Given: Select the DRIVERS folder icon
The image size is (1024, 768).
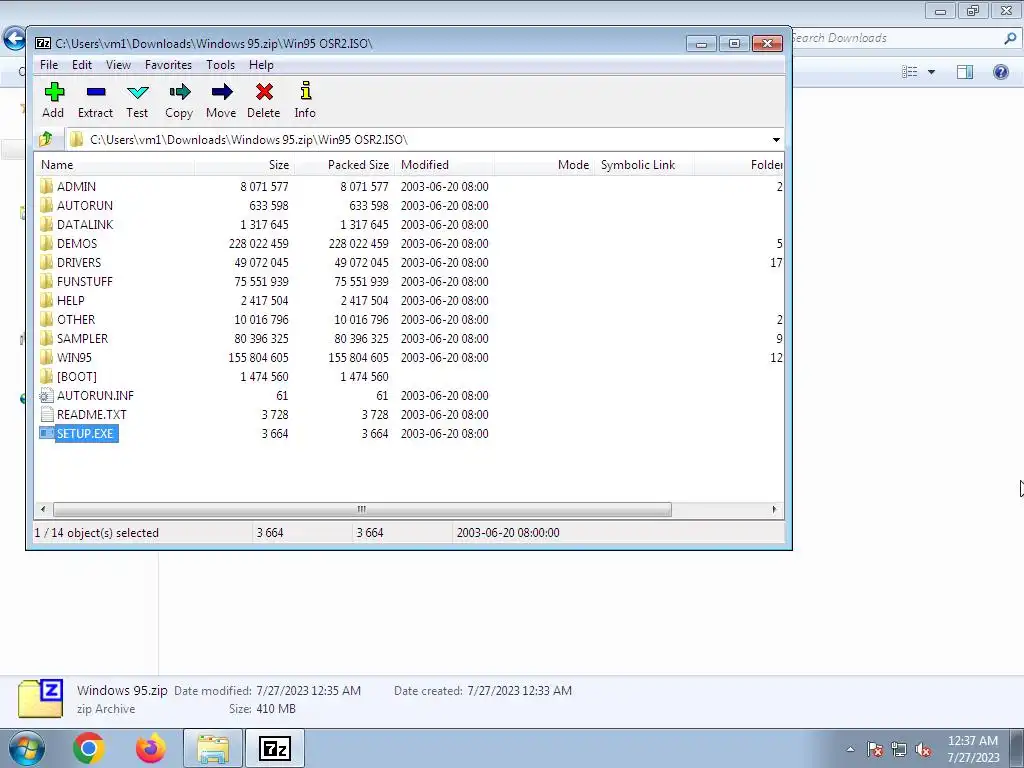Looking at the screenshot, I should tap(46, 263).
